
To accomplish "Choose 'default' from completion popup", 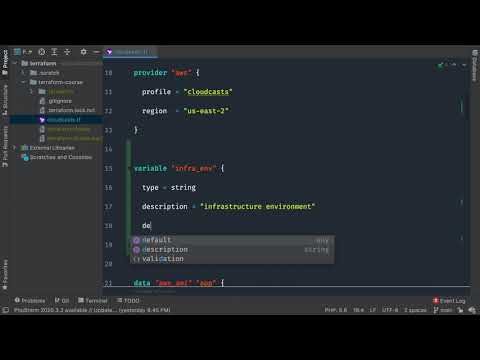I will (232, 240).
